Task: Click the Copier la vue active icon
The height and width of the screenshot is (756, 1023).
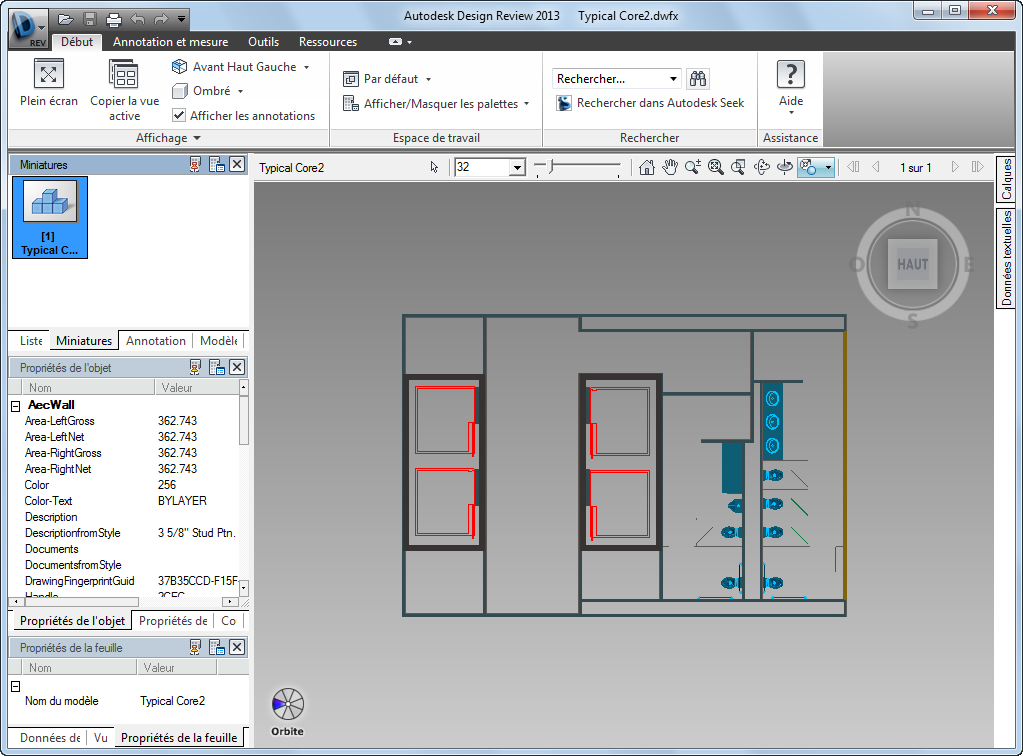Action: point(124,74)
